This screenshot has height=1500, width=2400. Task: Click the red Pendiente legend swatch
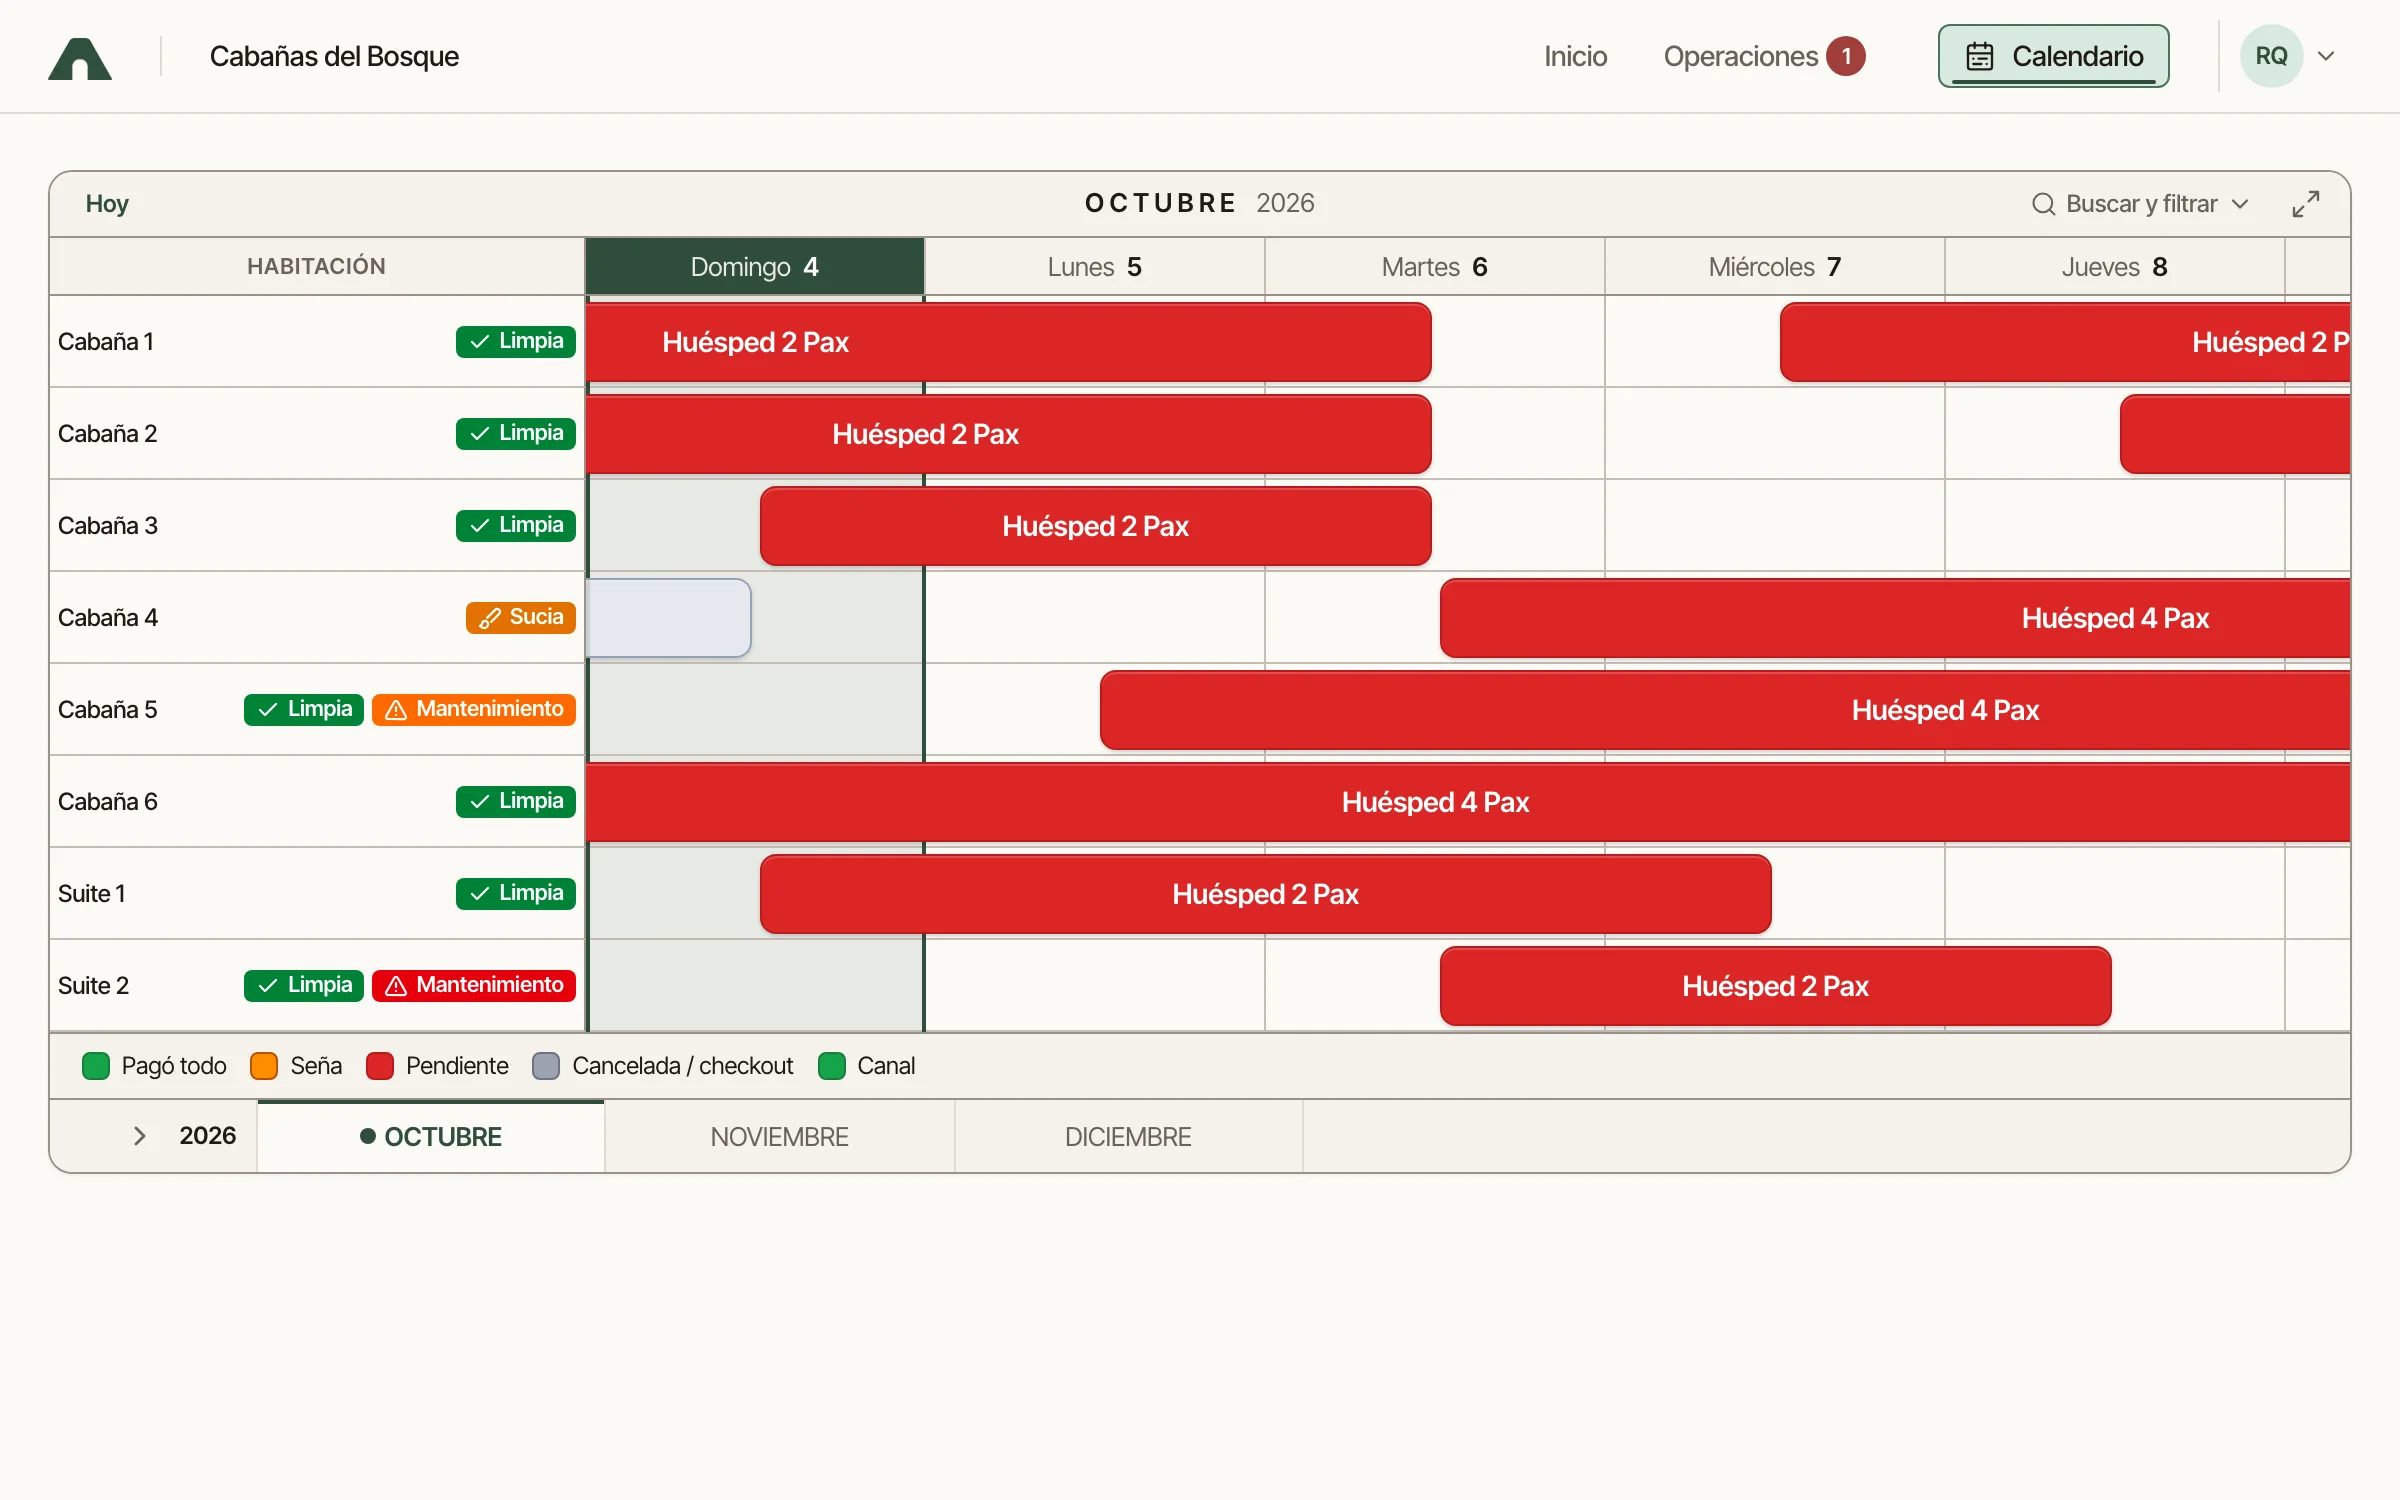(380, 1066)
